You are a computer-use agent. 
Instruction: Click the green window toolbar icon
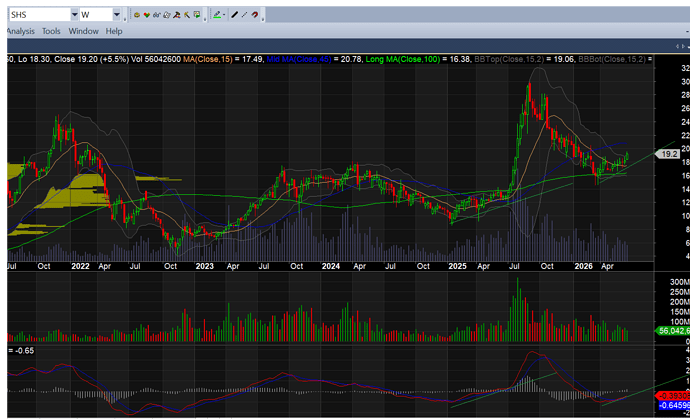point(197,15)
